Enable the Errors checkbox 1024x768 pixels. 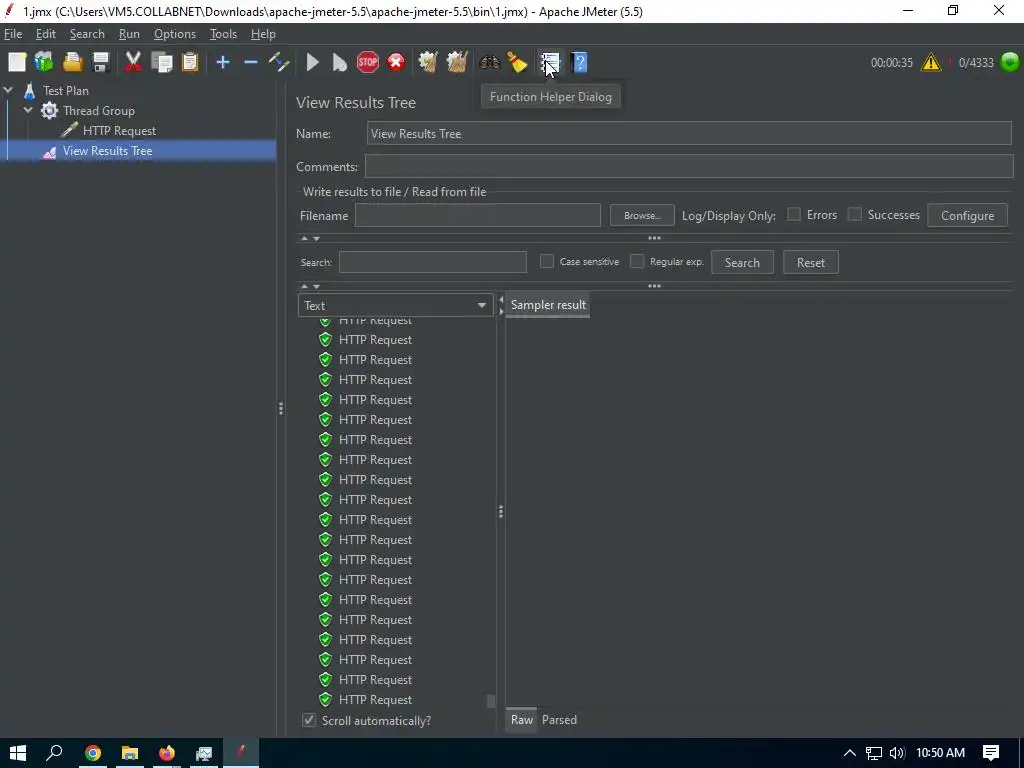coord(794,214)
